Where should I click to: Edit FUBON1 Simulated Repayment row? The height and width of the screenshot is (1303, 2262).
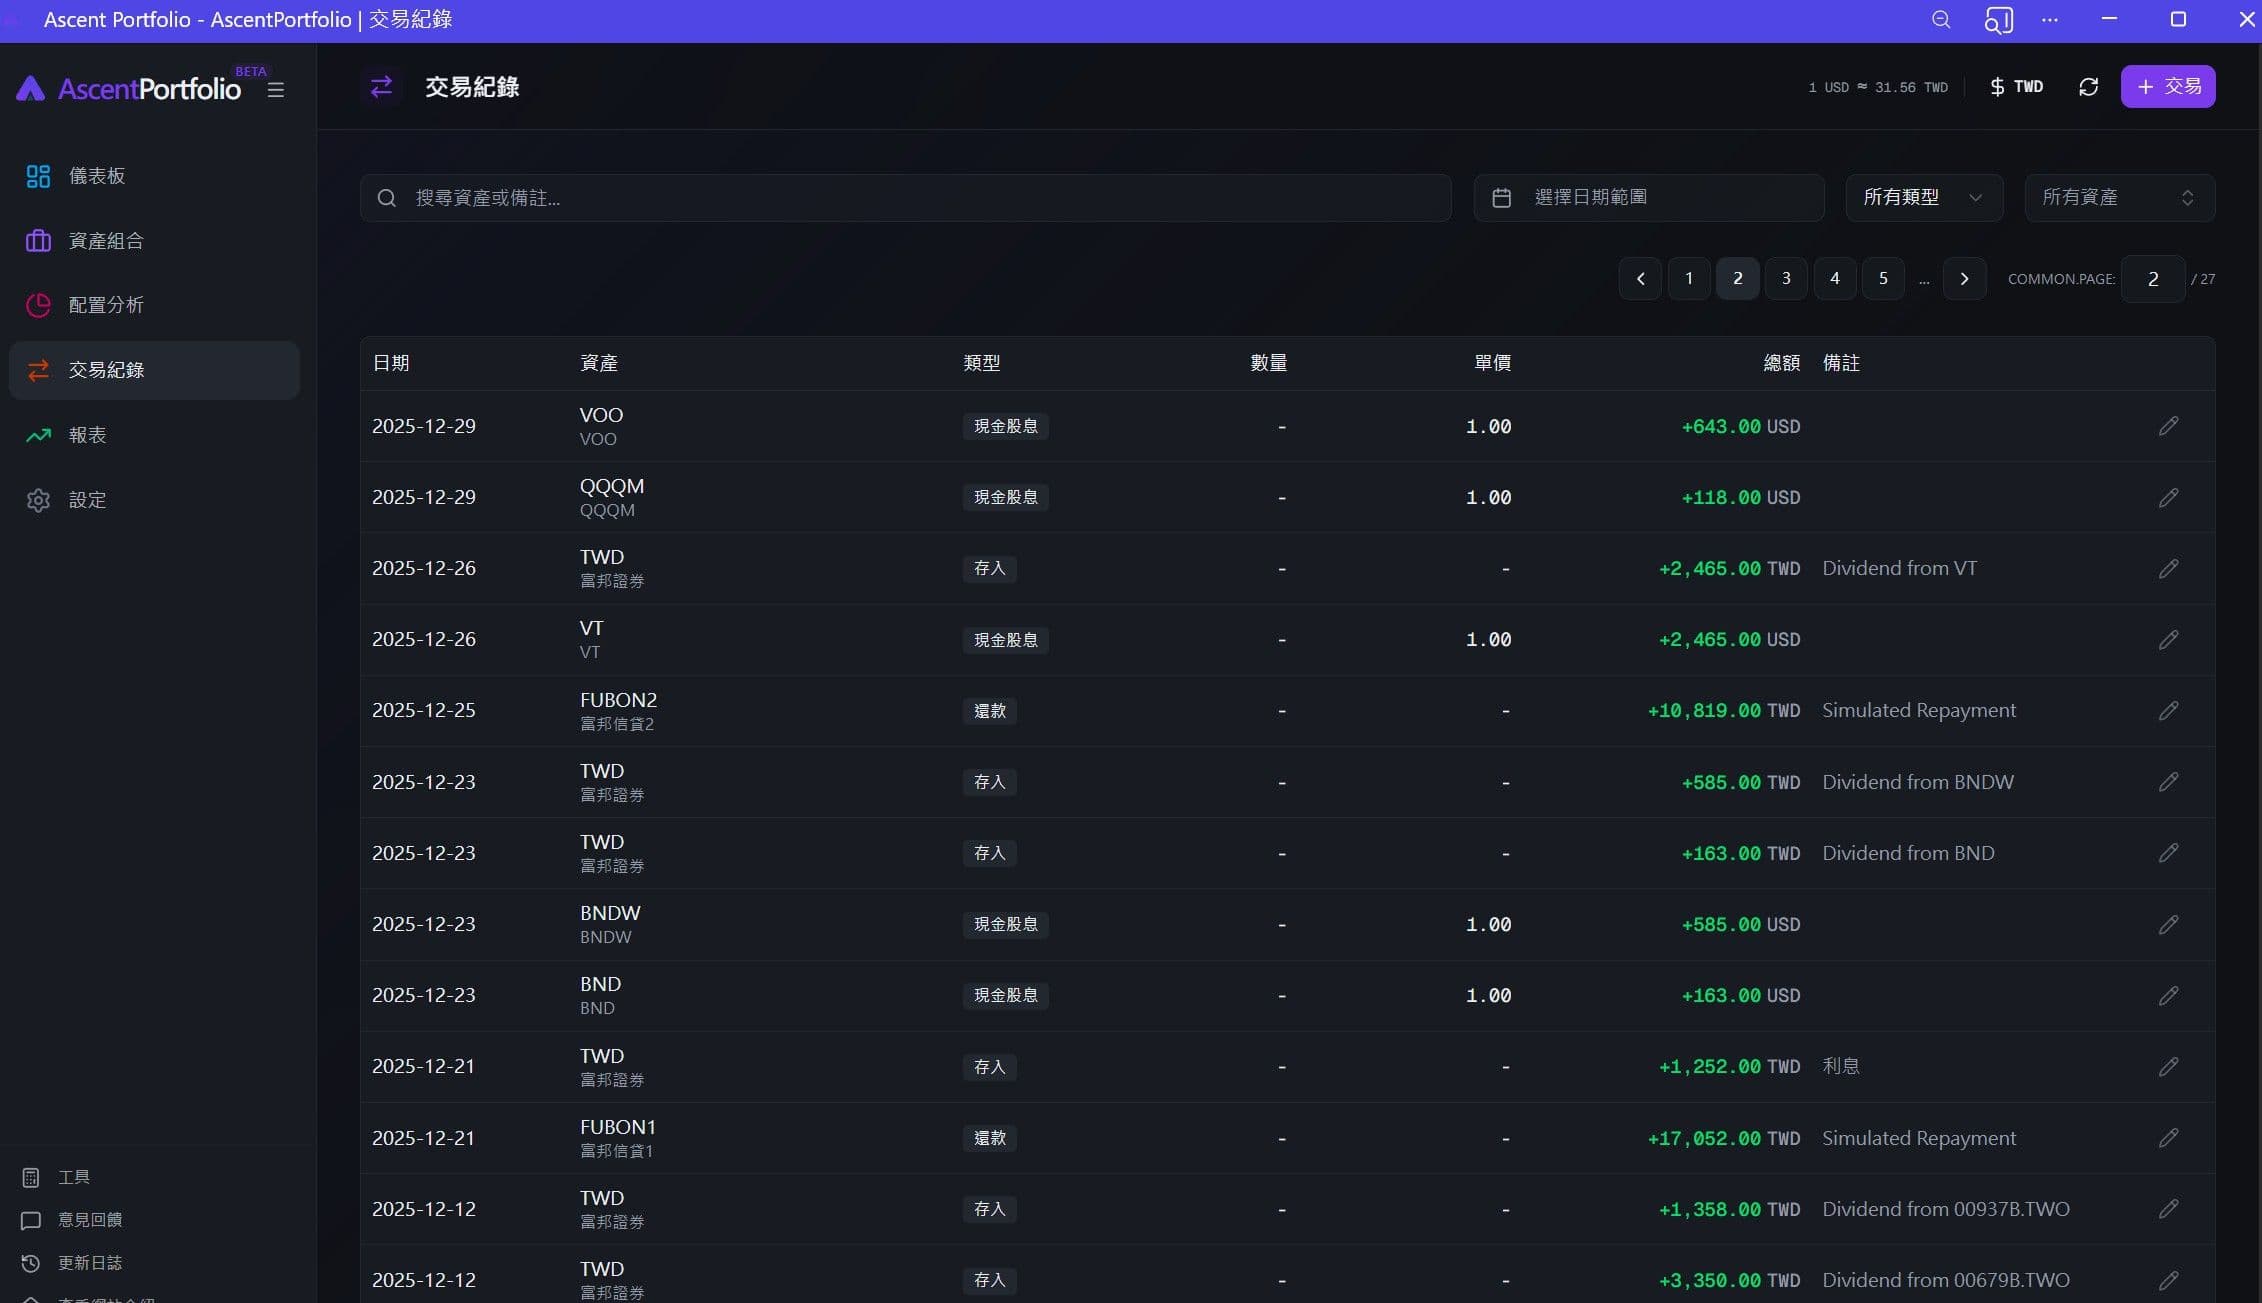pyautogui.click(x=2168, y=1138)
